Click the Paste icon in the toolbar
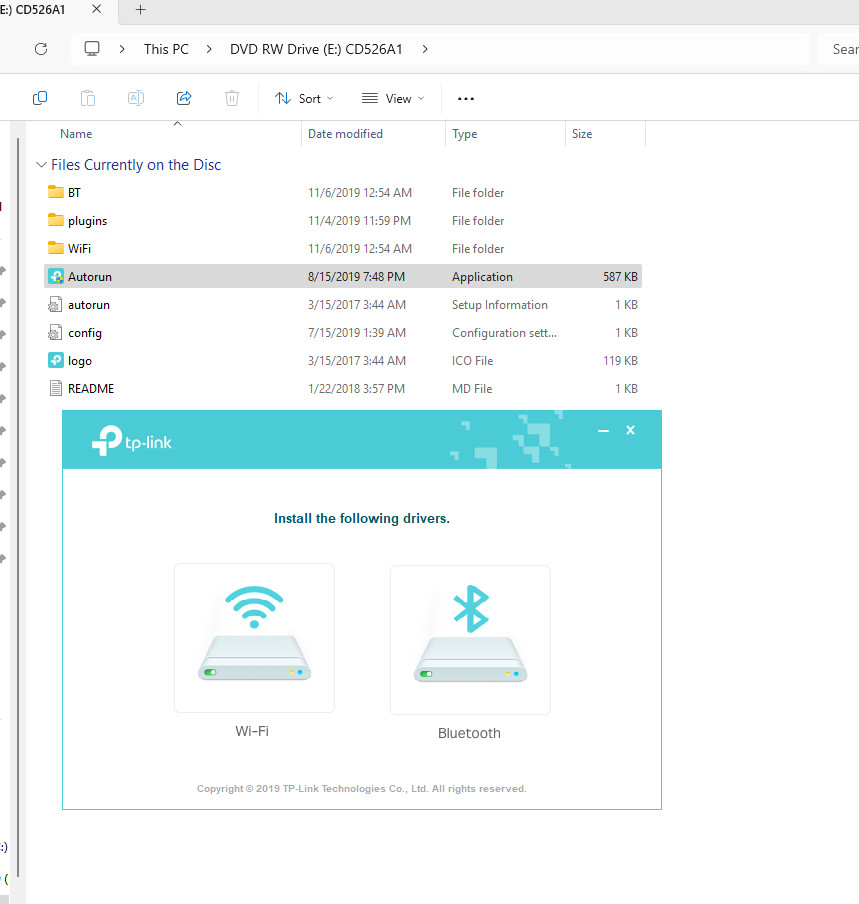The image size is (859, 904). (88, 97)
